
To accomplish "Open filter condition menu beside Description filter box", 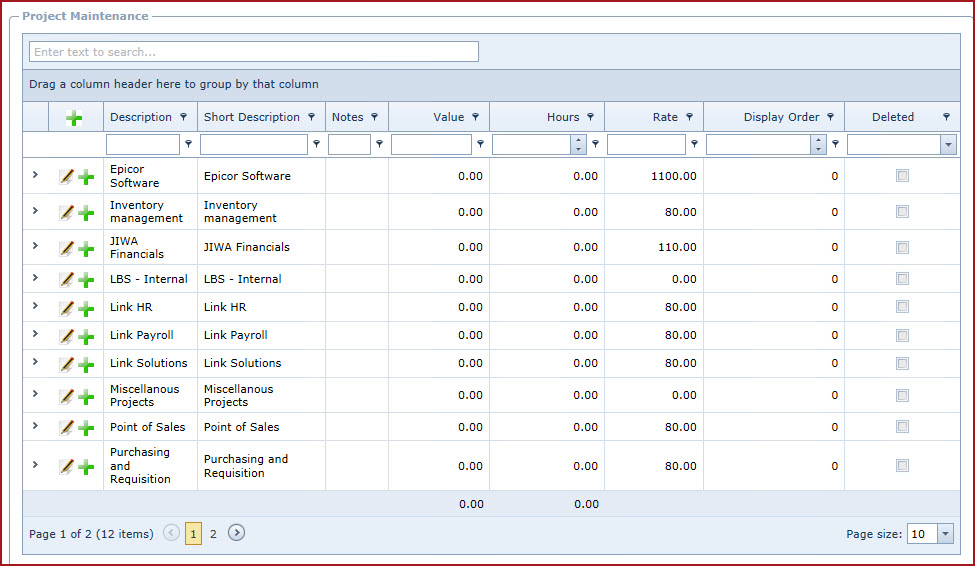I will pos(188,144).
